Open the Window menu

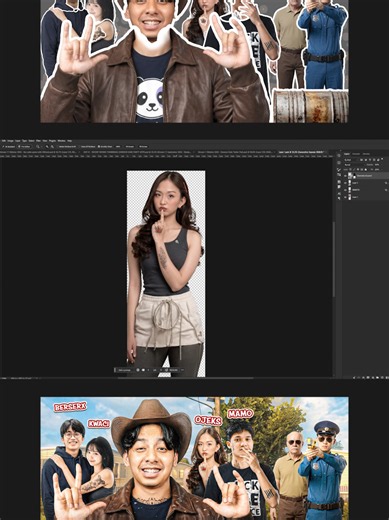(x=61, y=141)
